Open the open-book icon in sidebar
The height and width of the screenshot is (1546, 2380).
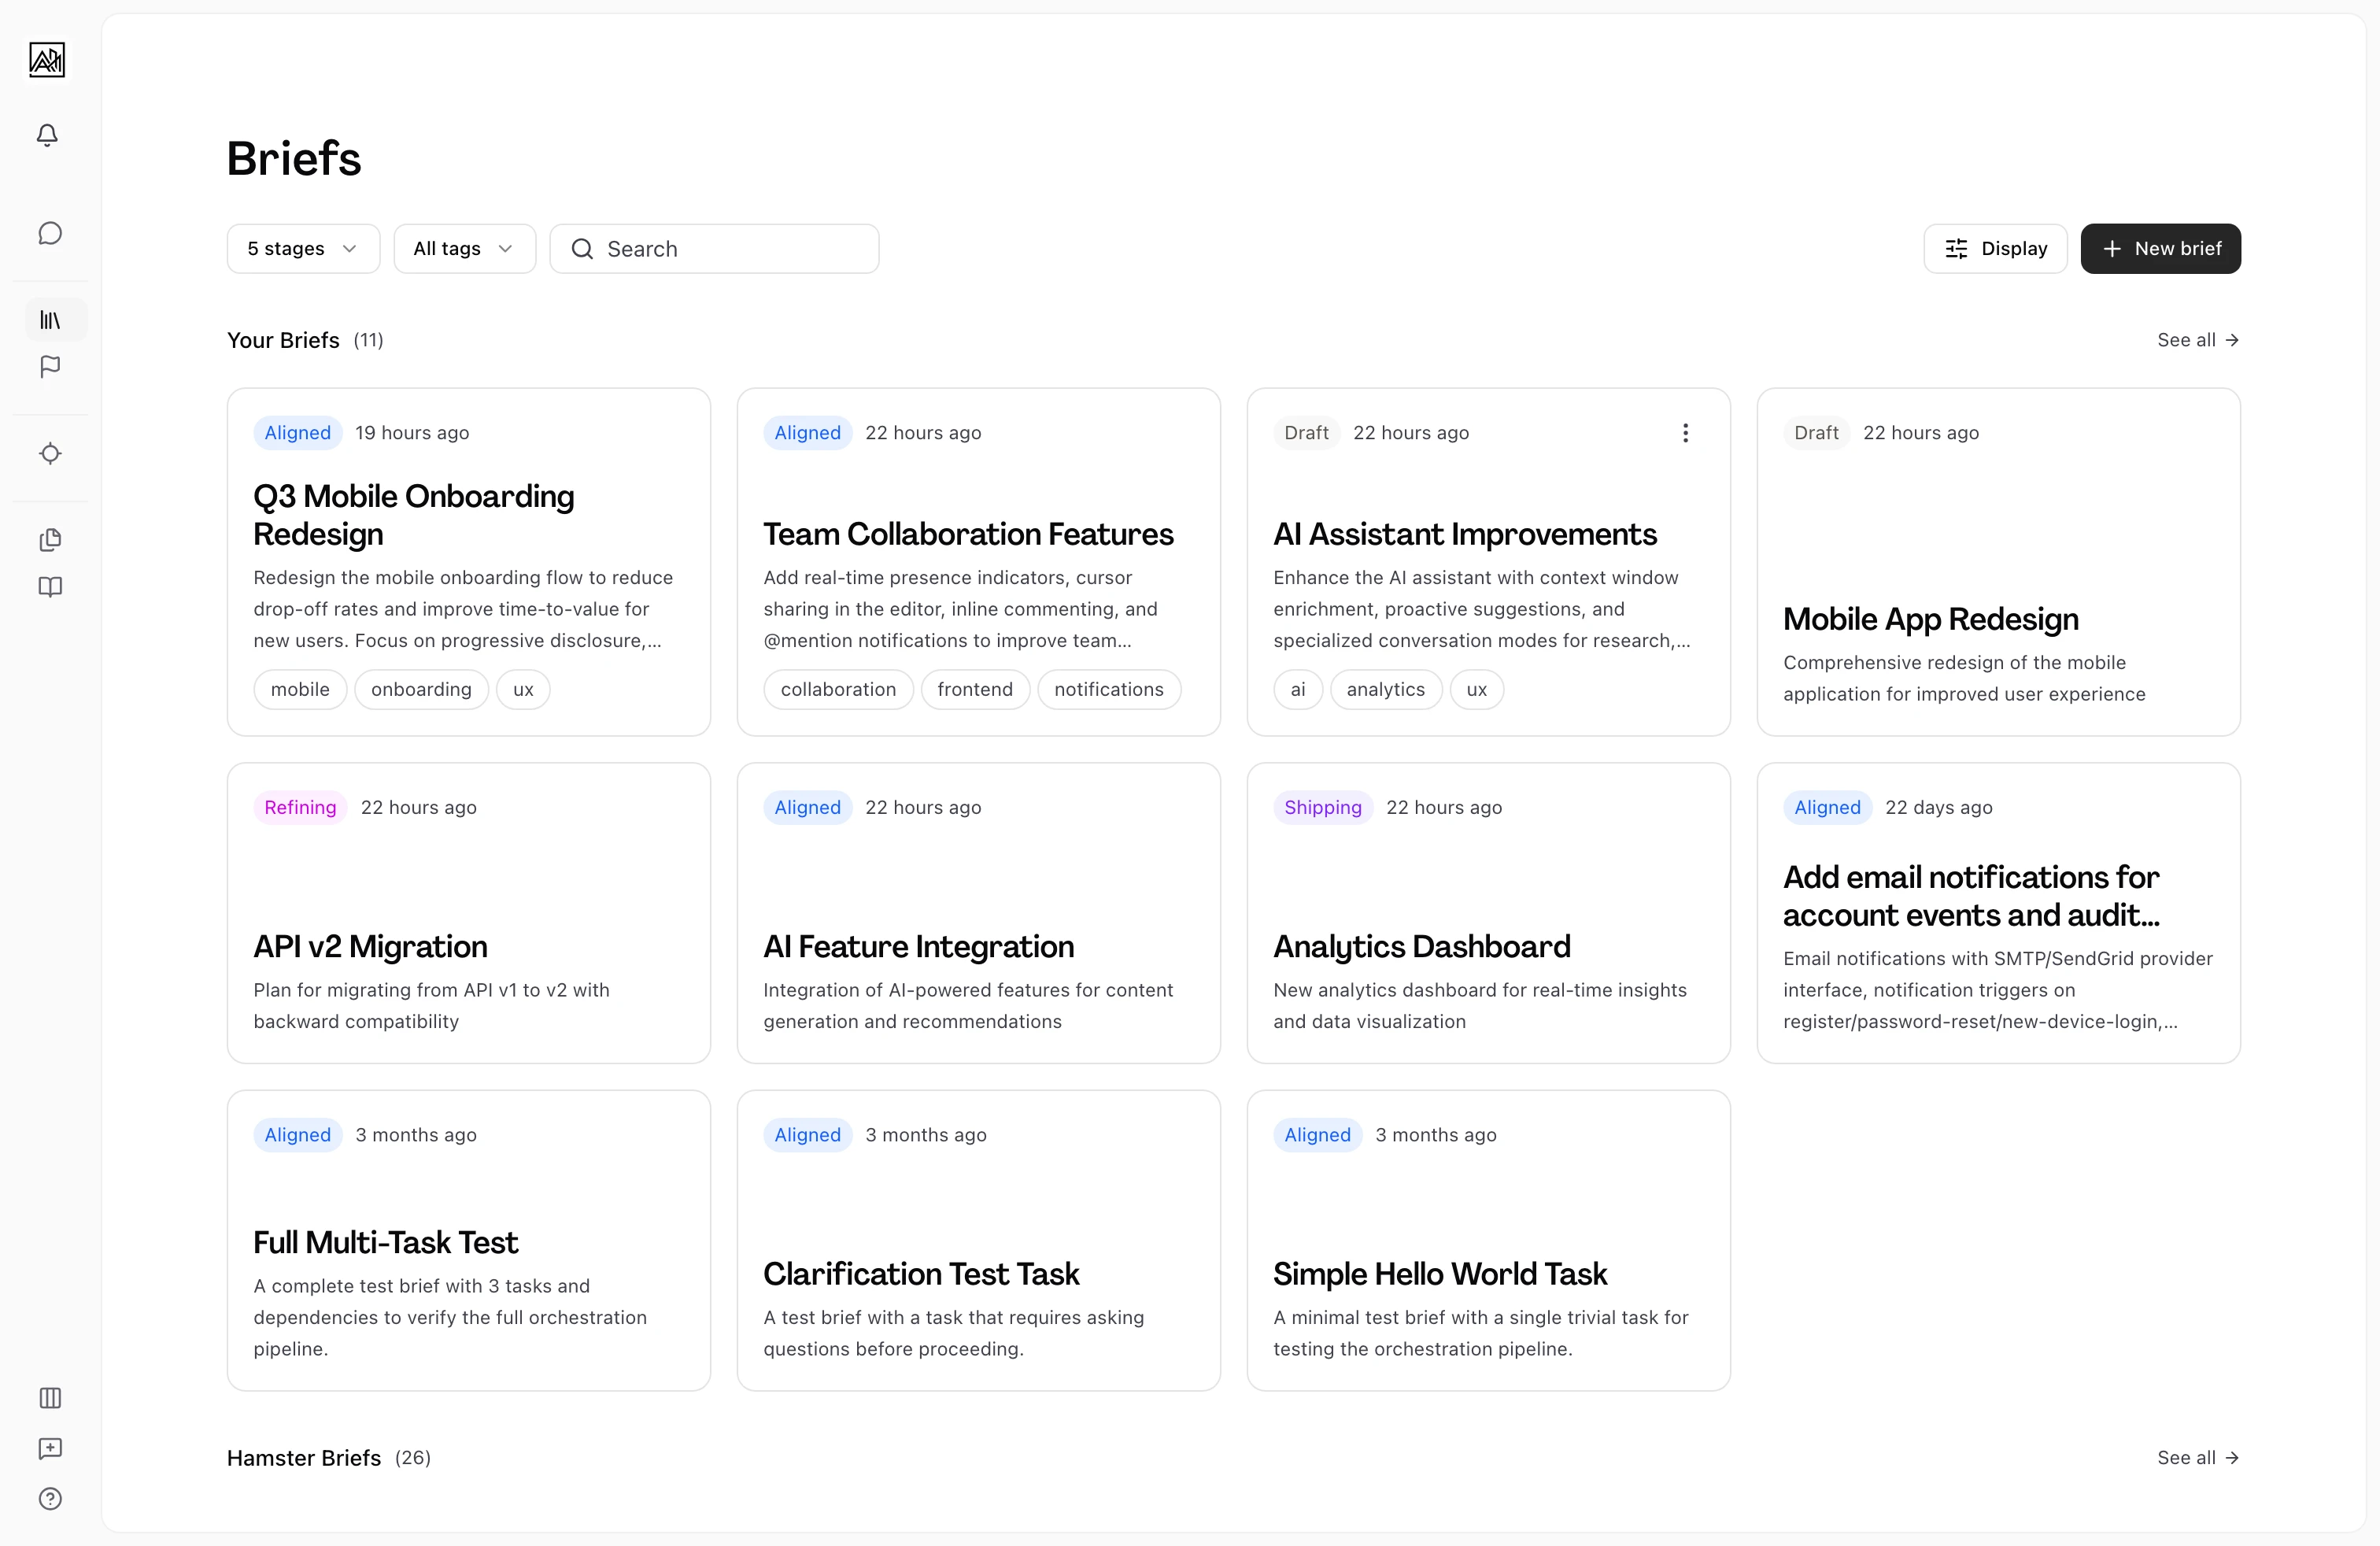point(50,587)
